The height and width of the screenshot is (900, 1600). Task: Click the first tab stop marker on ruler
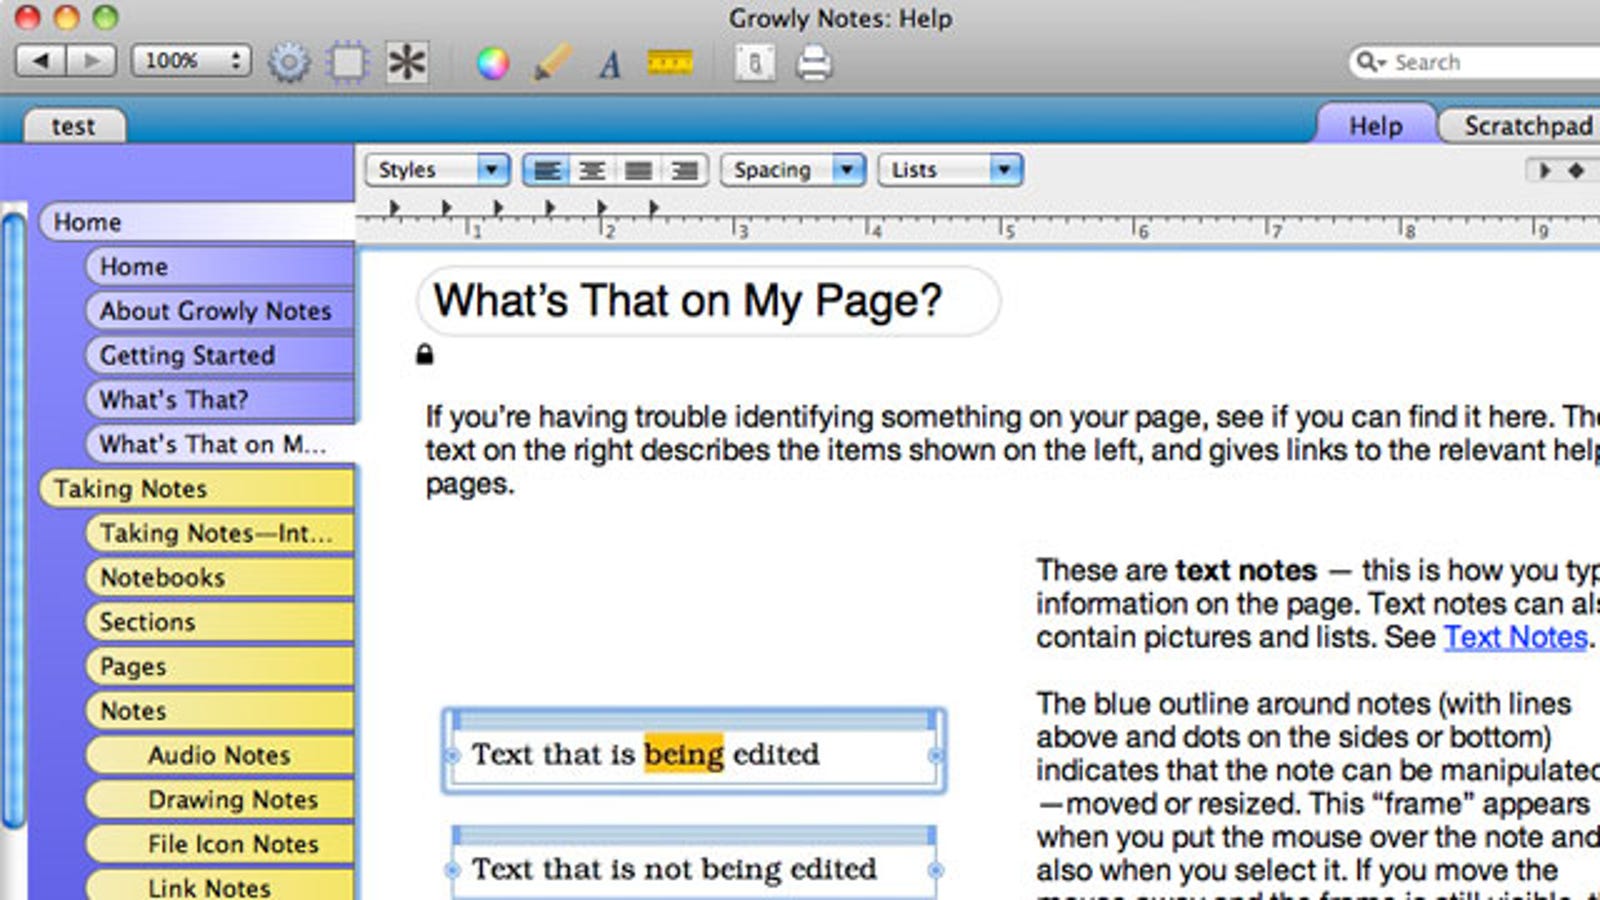point(394,208)
